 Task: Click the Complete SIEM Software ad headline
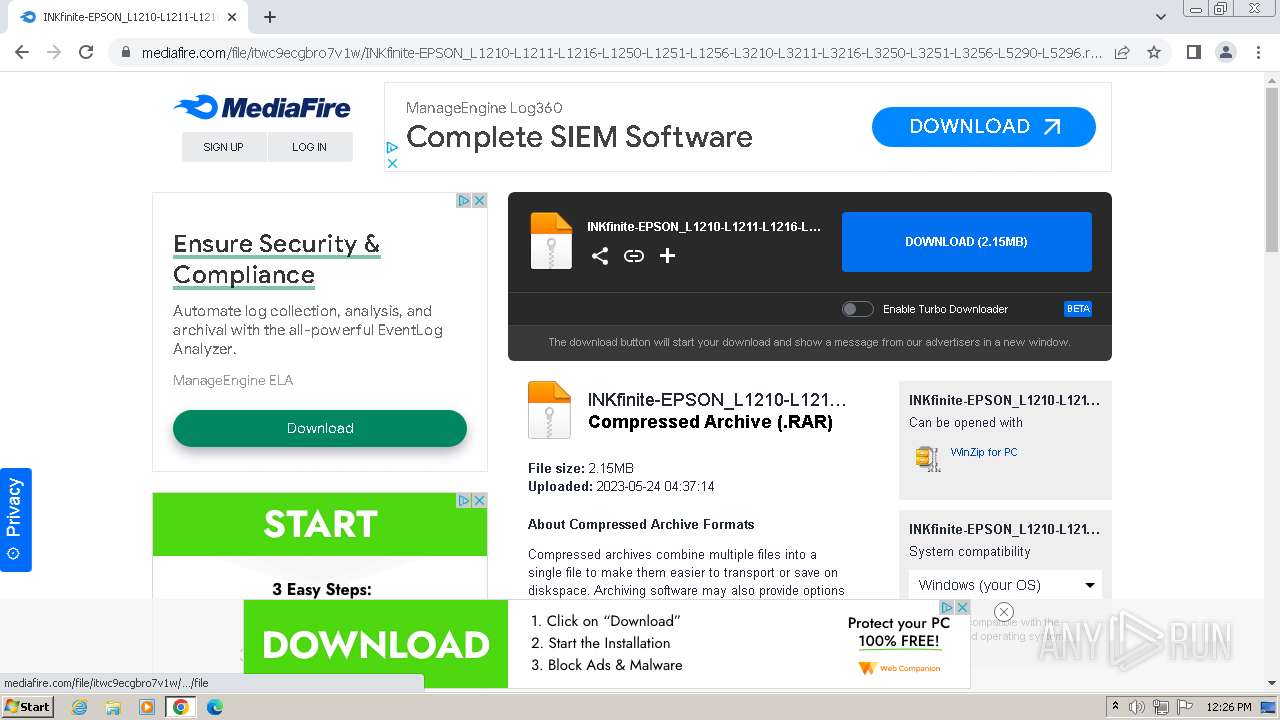(579, 137)
